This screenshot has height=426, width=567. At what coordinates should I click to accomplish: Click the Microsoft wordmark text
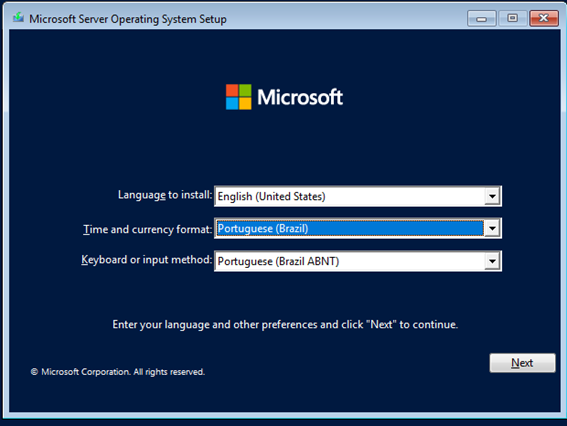point(300,97)
